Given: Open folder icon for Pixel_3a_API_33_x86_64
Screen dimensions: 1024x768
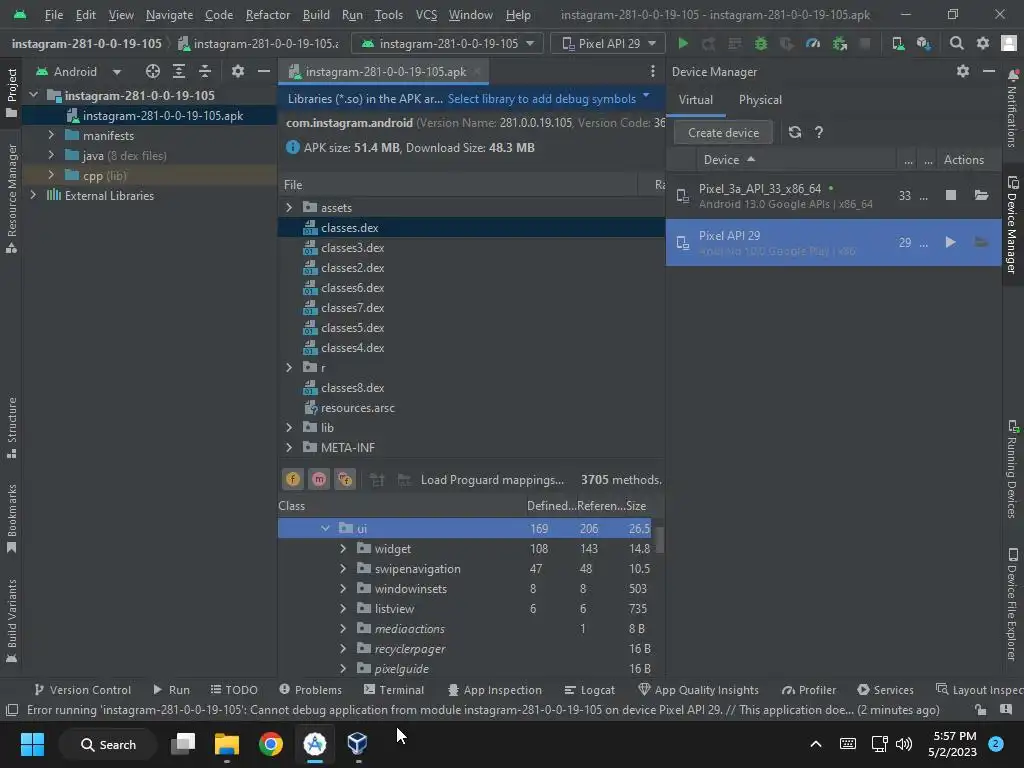Looking at the screenshot, I should coord(981,195).
